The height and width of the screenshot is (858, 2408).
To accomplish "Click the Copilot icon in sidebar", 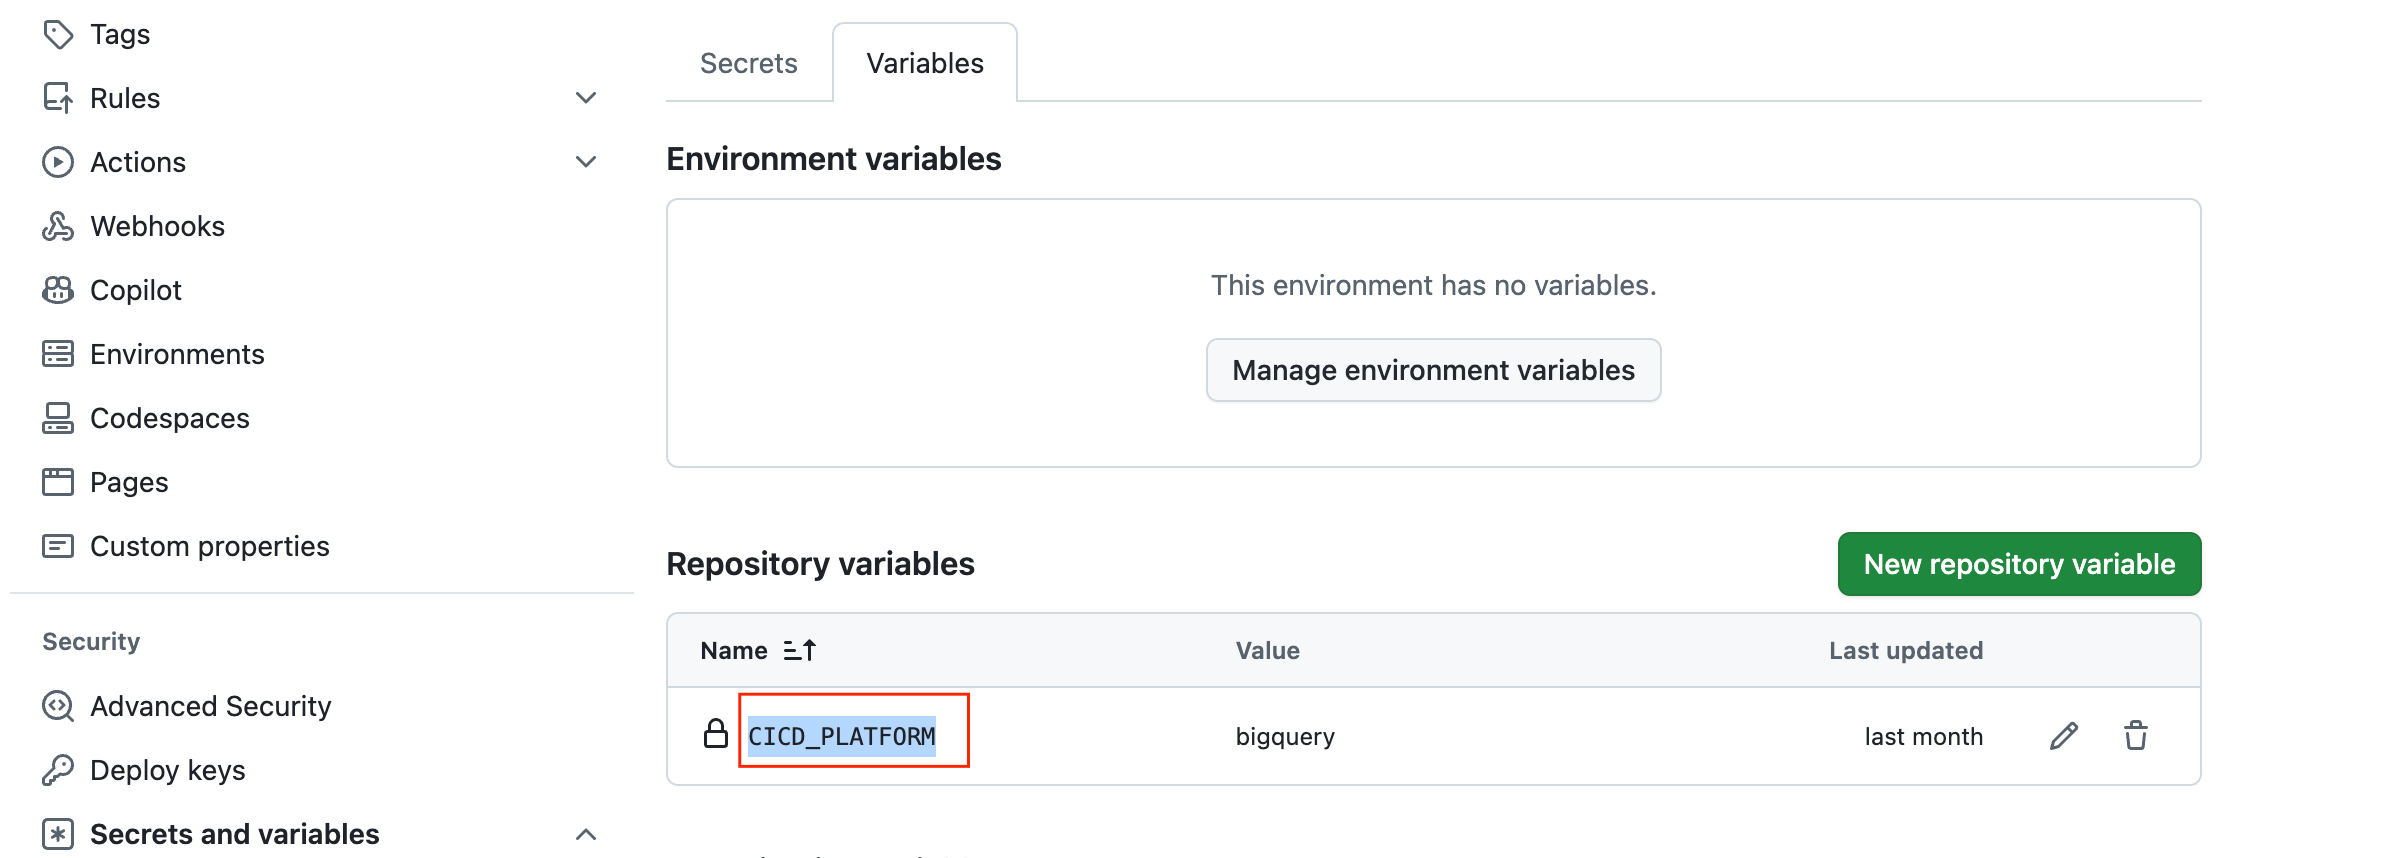I will [x=58, y=290].
